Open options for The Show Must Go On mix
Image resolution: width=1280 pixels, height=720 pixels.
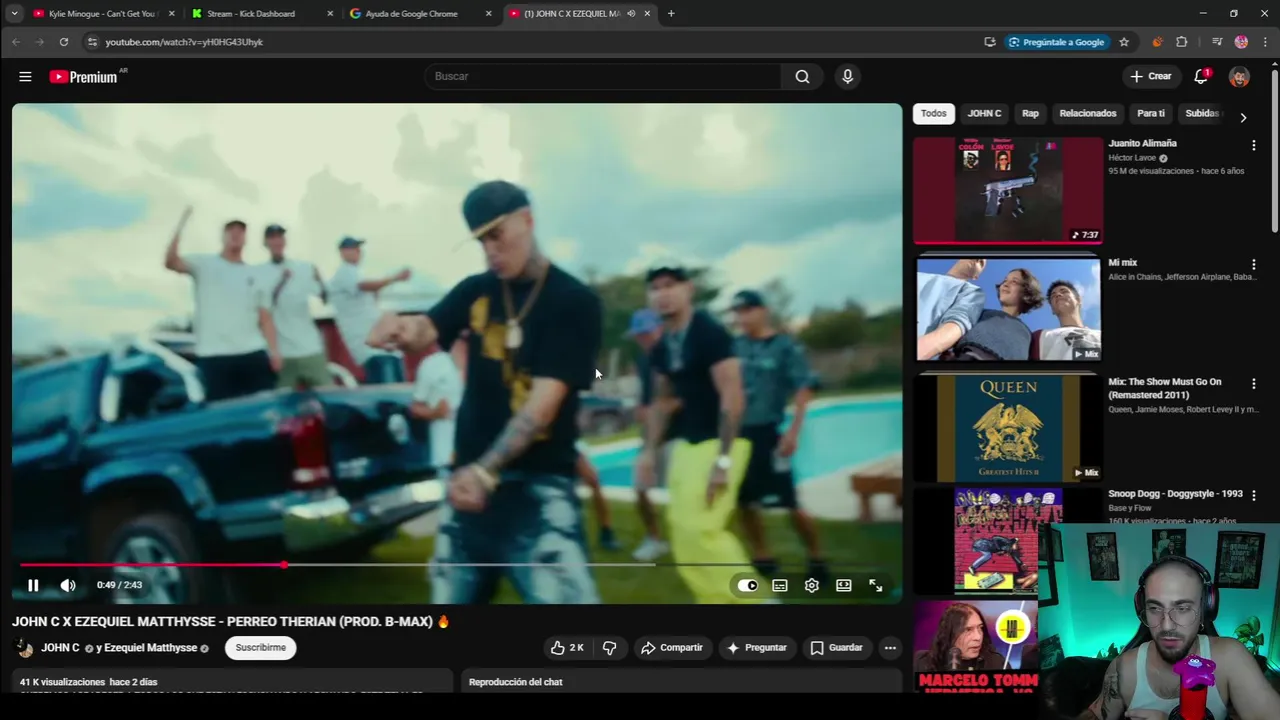[1253, 384]
